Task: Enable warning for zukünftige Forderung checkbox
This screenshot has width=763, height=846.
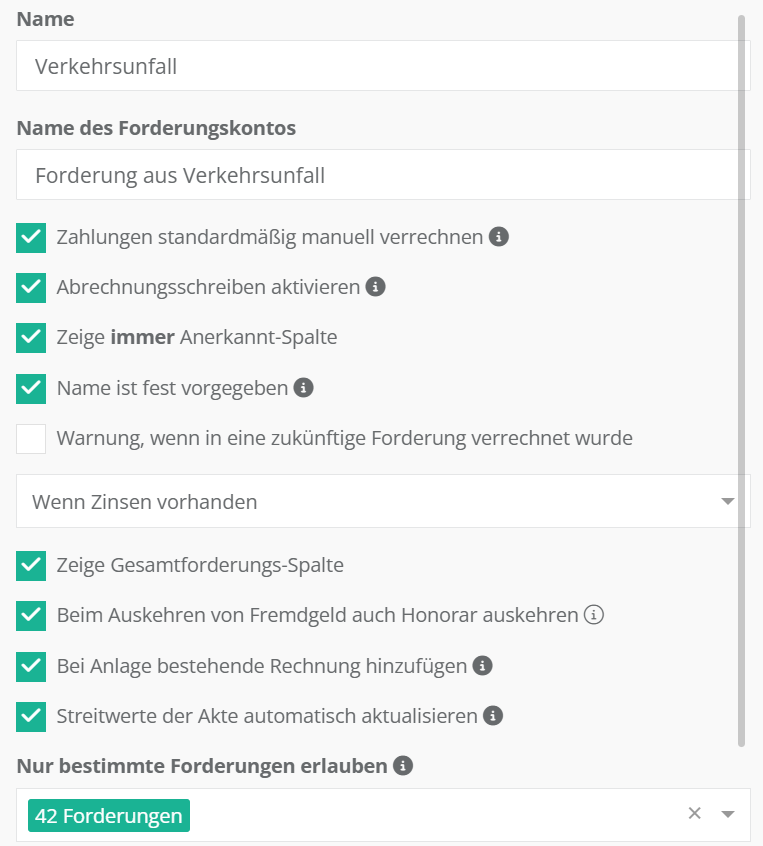Action: 31,438
